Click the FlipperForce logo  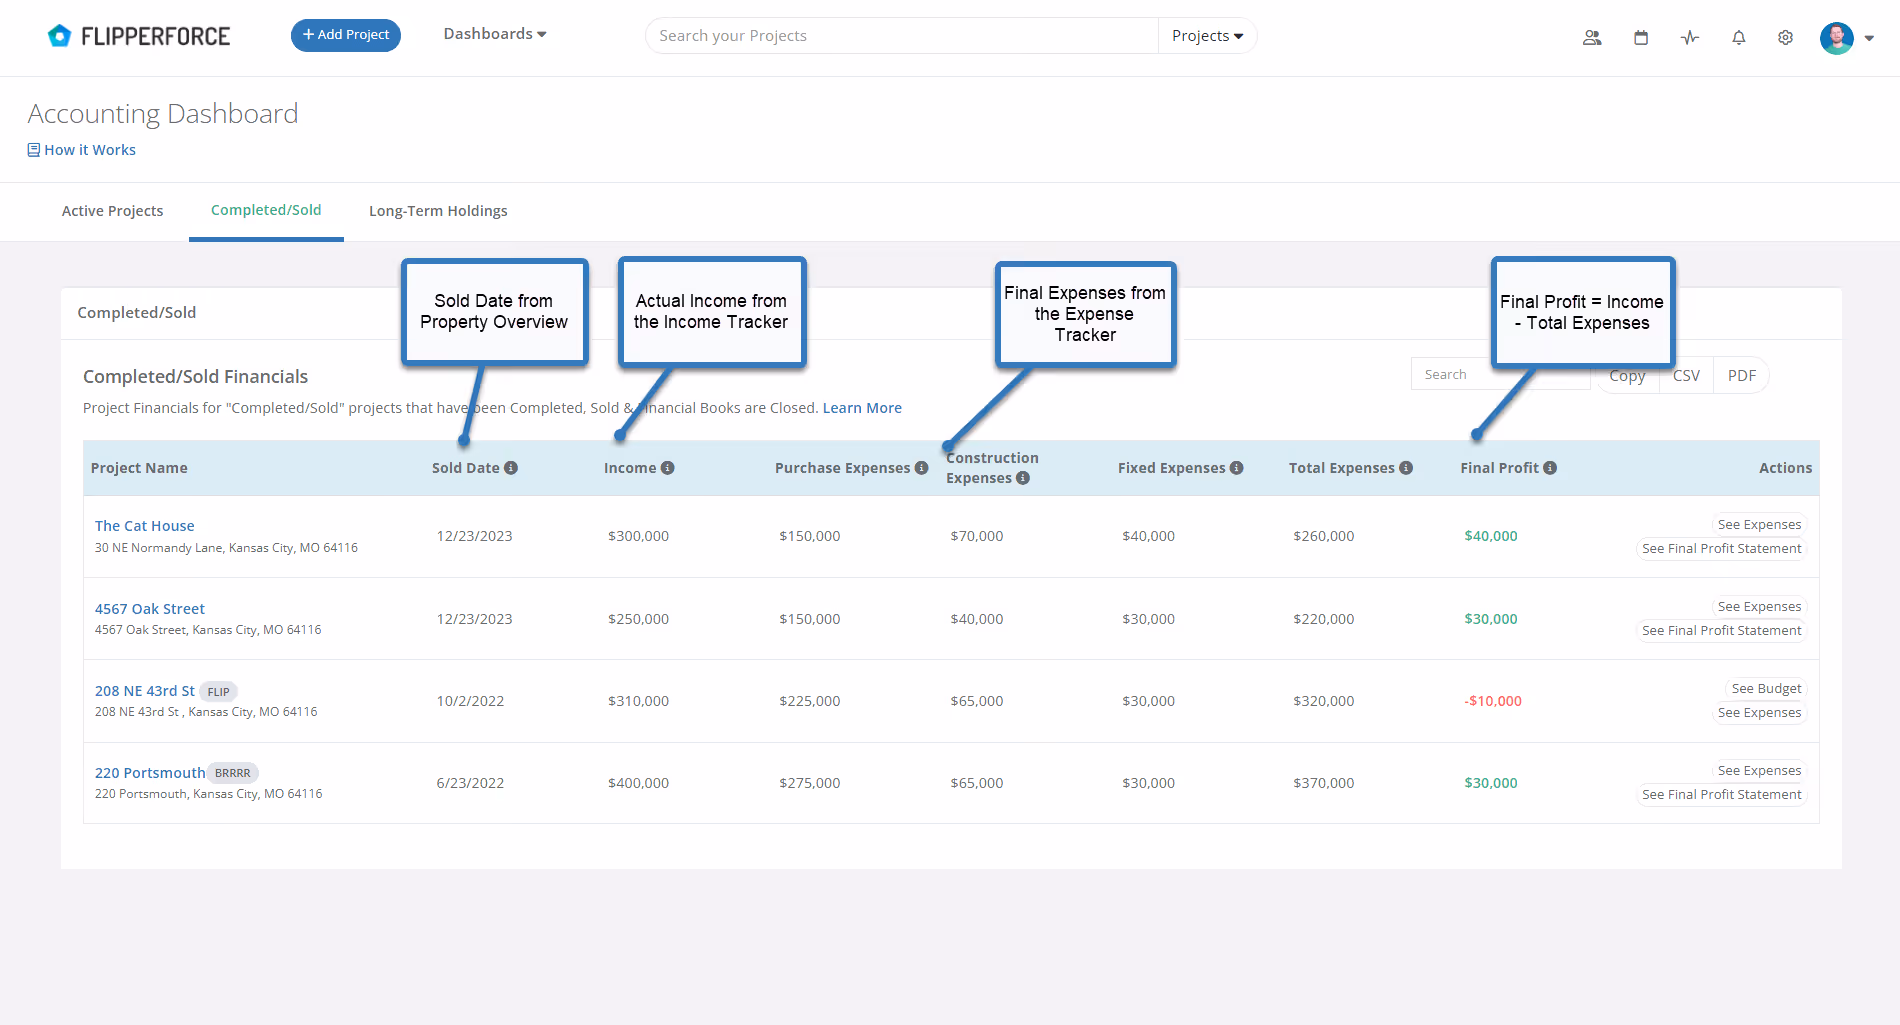(139, 36)
